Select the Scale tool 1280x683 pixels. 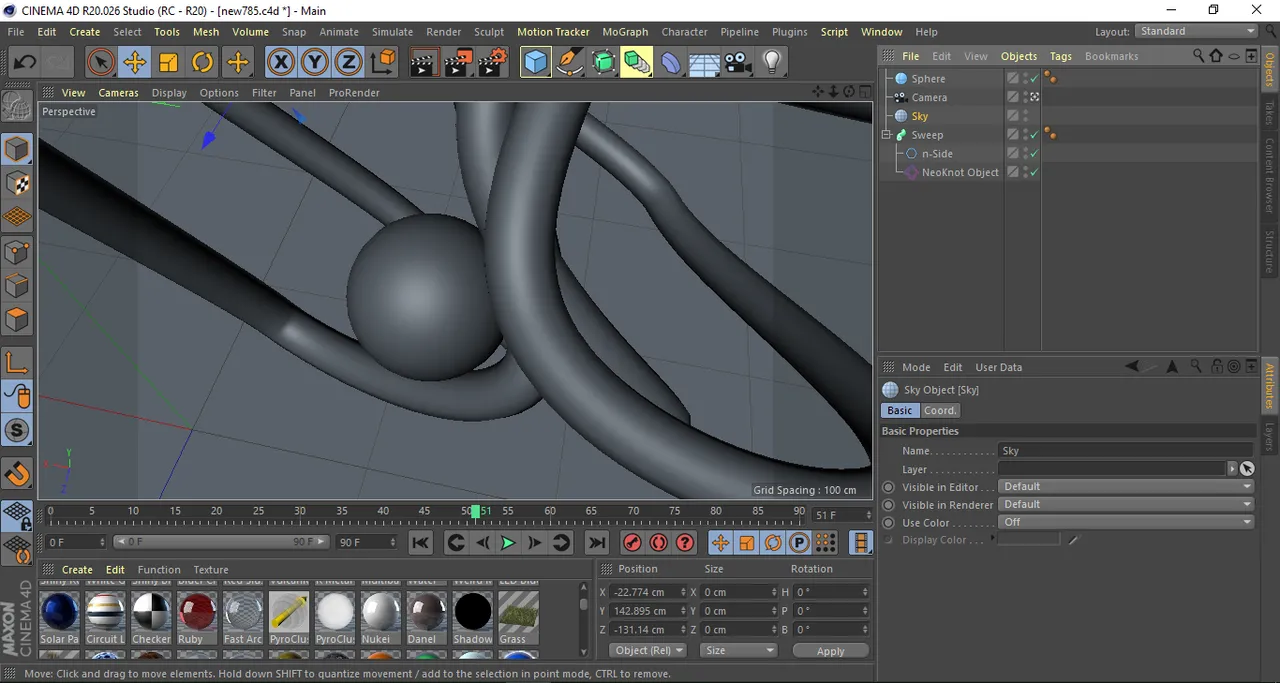168,63
